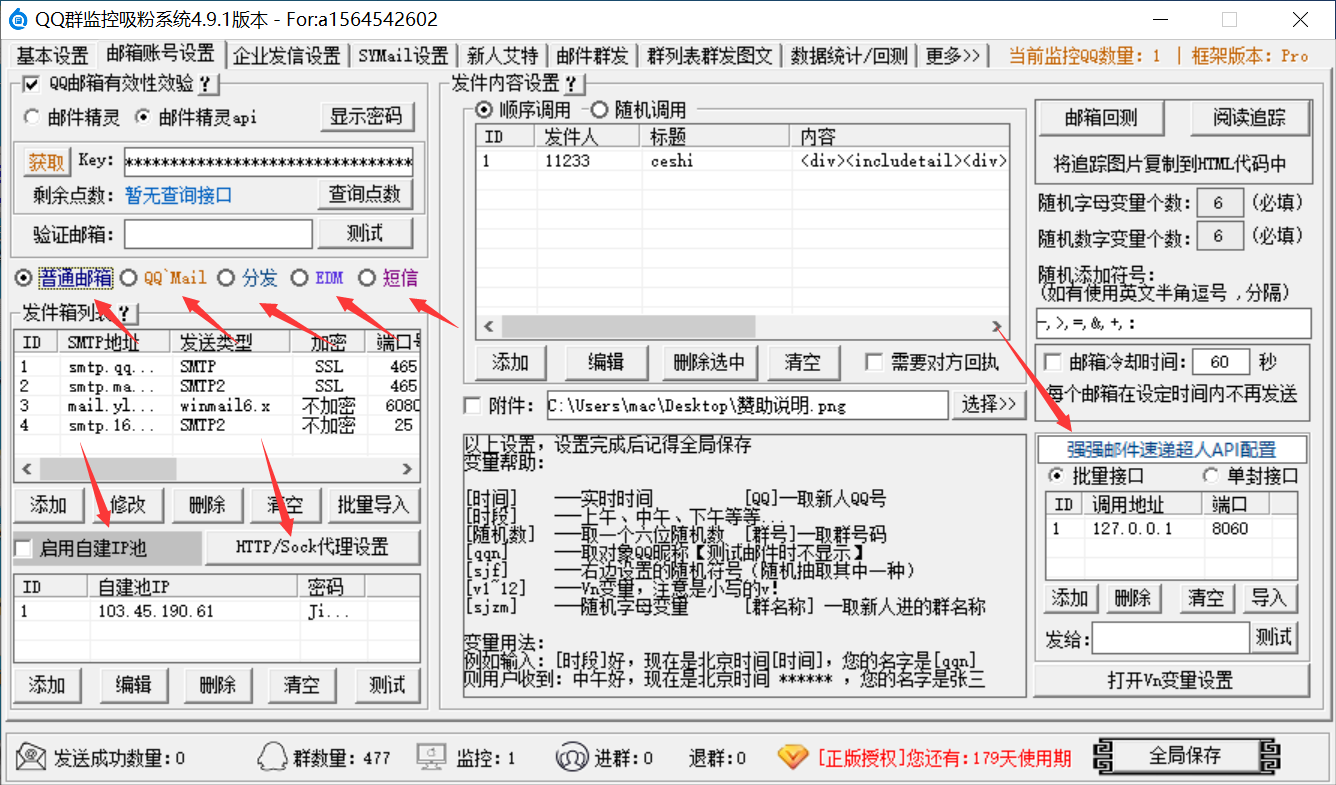Click the penguin icon beside 群数量

[272, 757]
